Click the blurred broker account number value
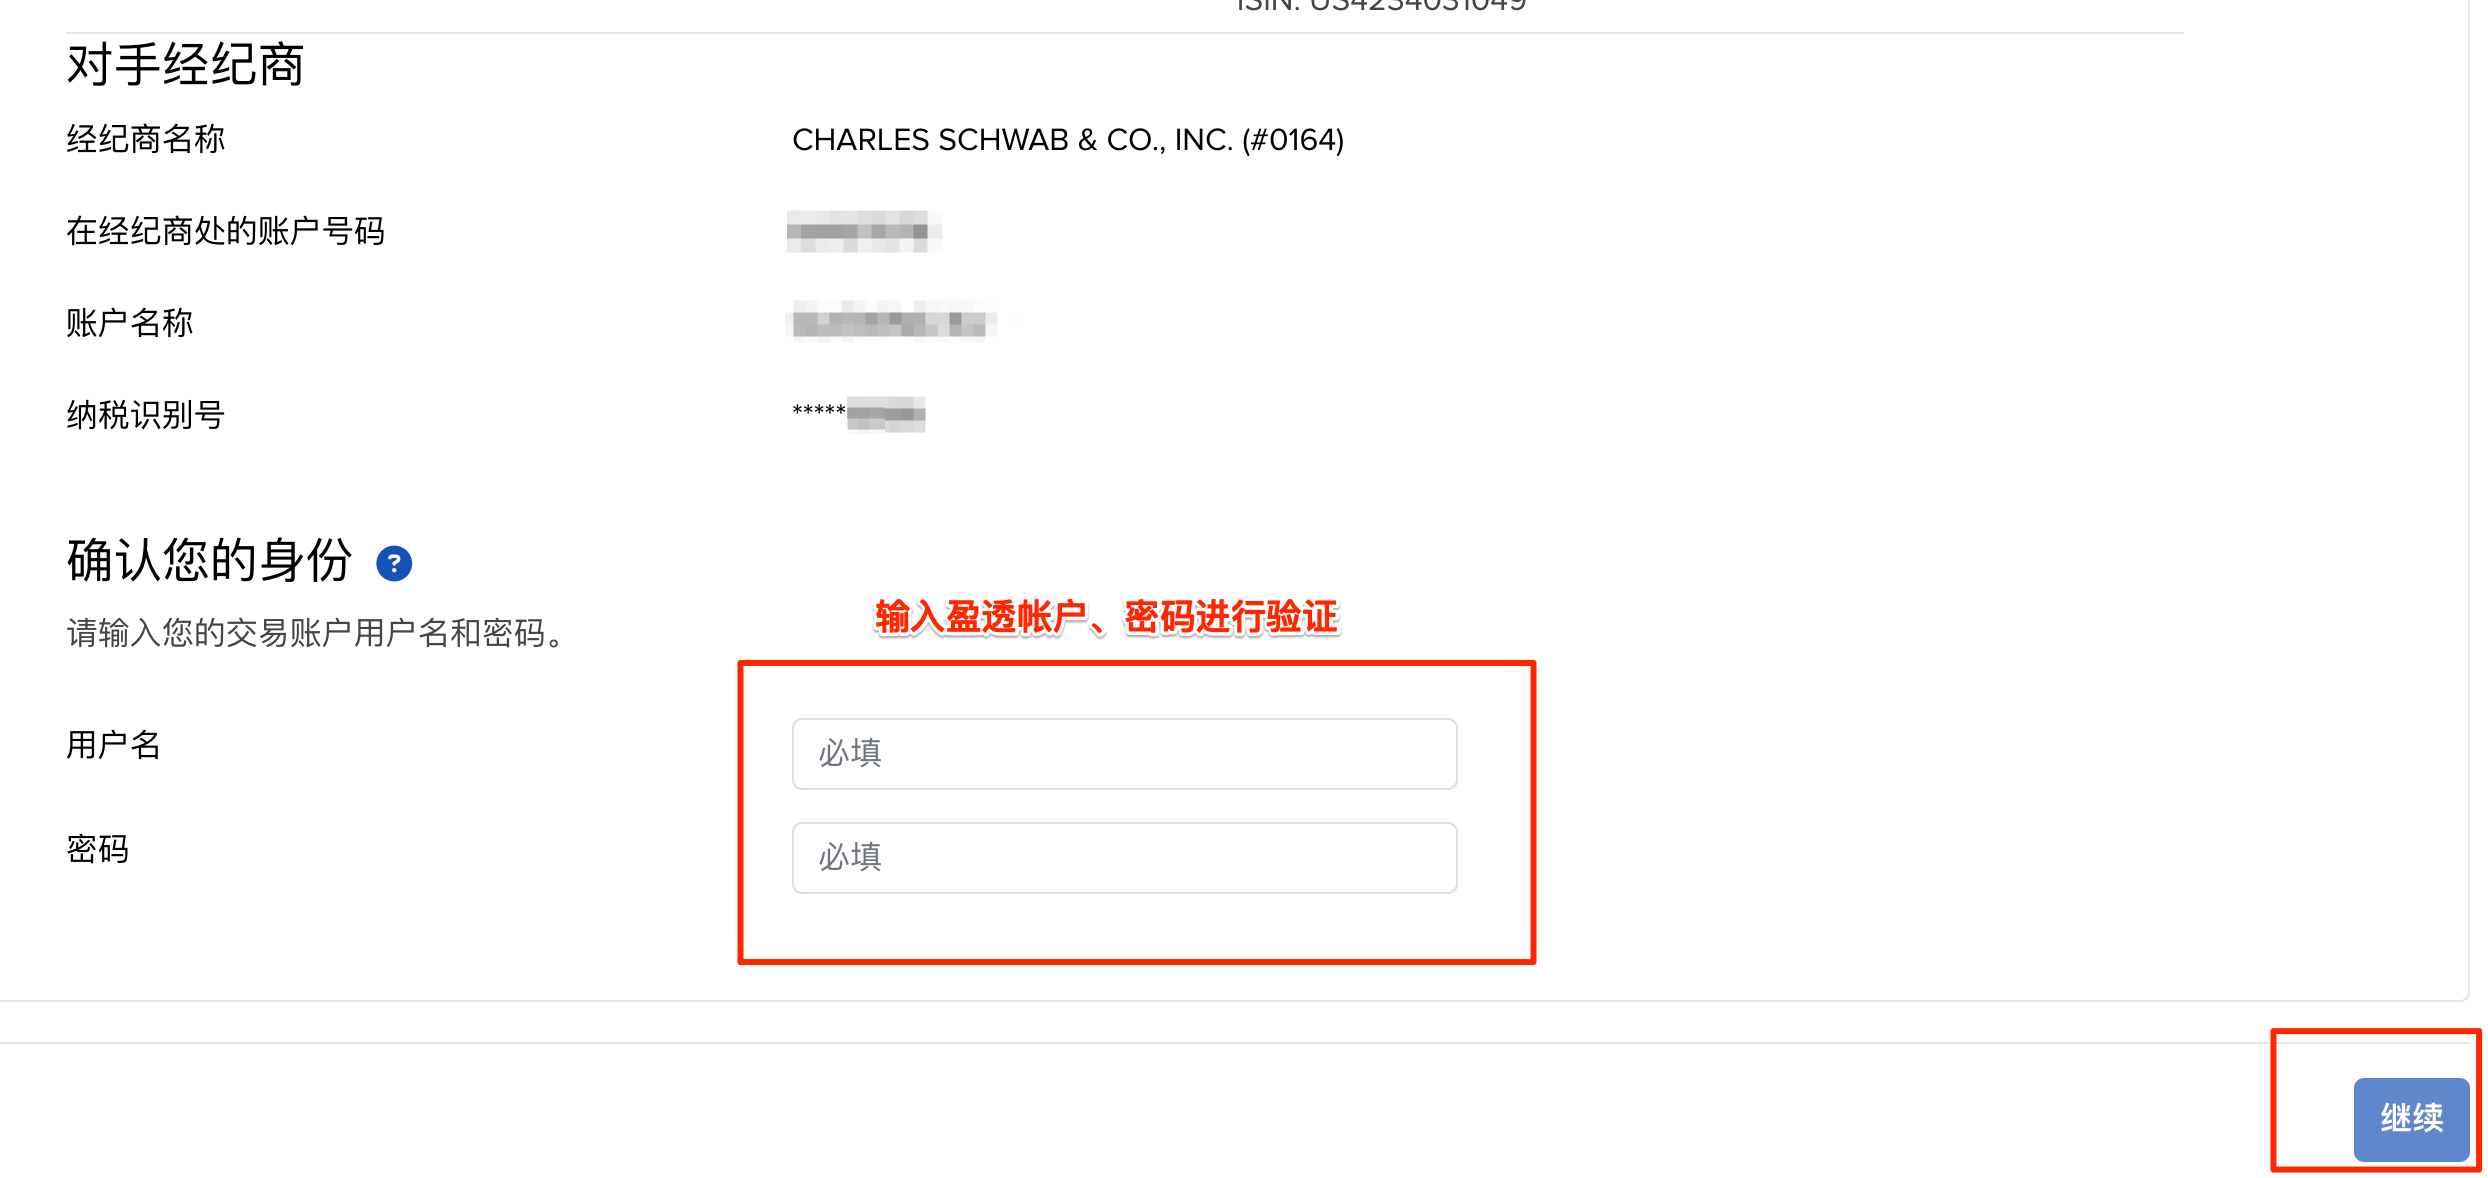 [x=863, y=231]
